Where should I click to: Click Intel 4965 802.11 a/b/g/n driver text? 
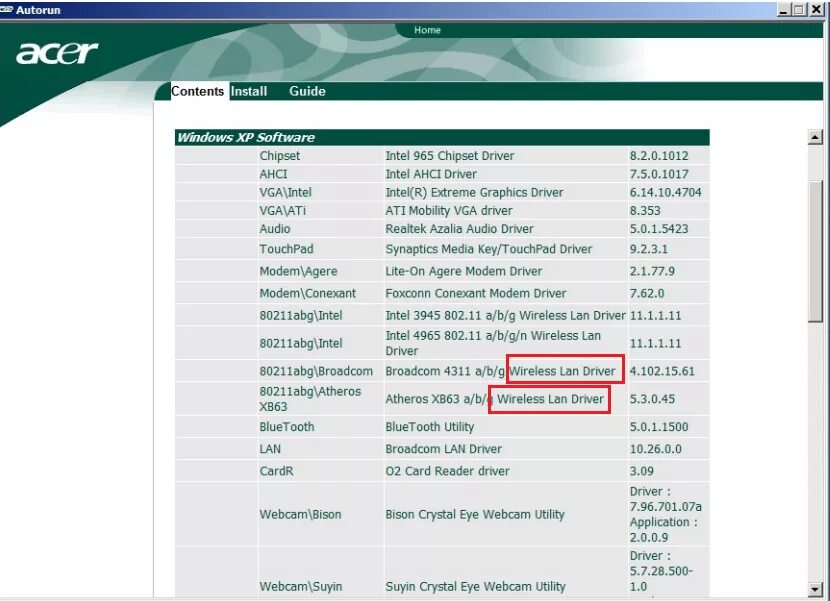(x=493, y=343)
